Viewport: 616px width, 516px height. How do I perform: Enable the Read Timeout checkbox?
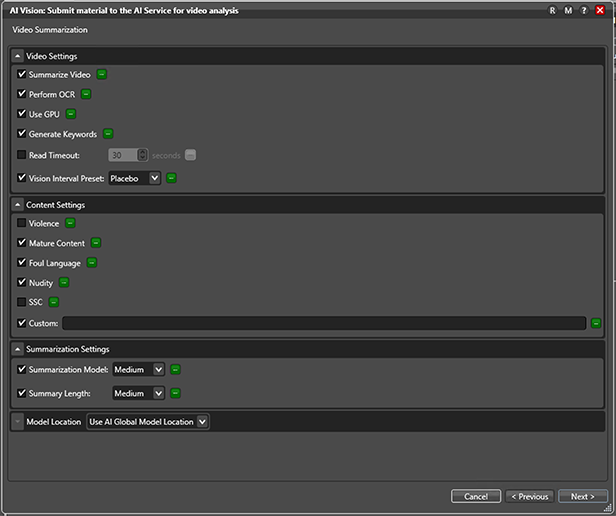click(22, 154)
